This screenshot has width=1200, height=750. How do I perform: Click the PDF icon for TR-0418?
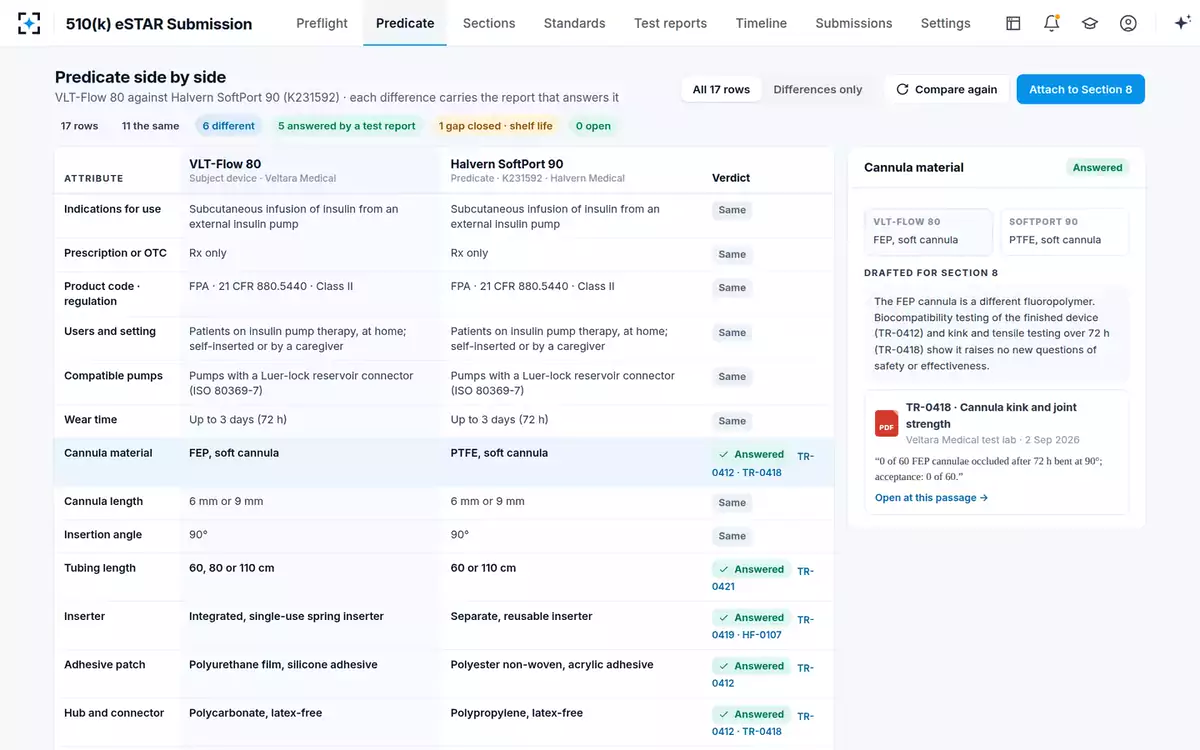886,423
